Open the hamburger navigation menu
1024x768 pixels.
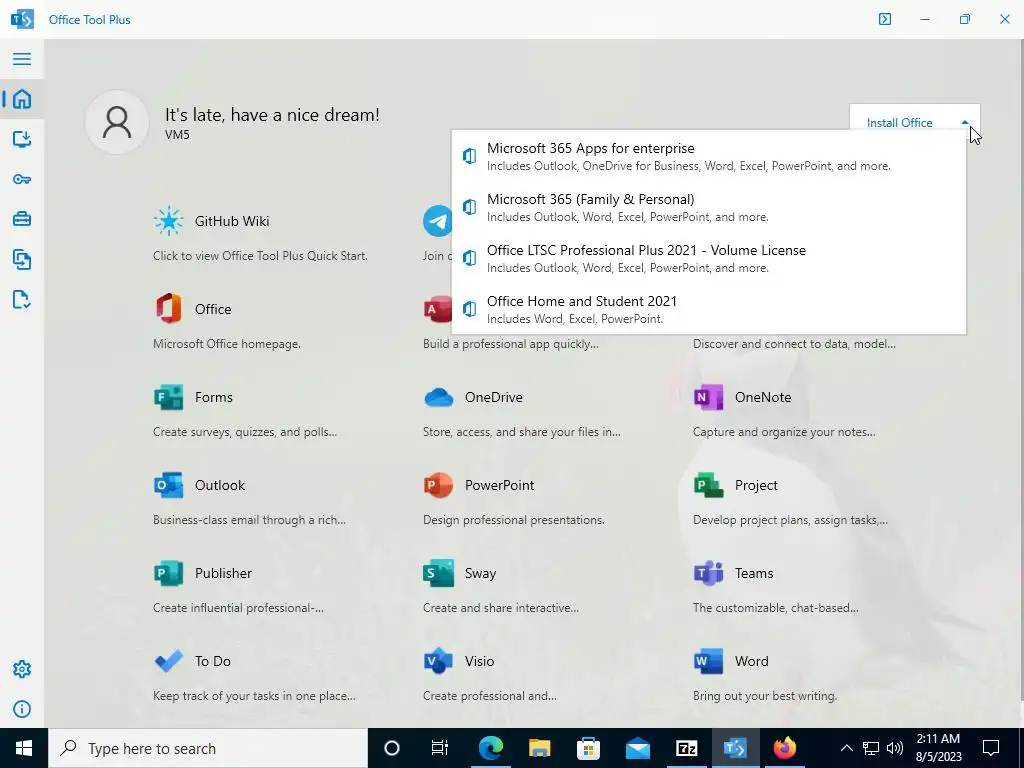click(x=22, y=59)
